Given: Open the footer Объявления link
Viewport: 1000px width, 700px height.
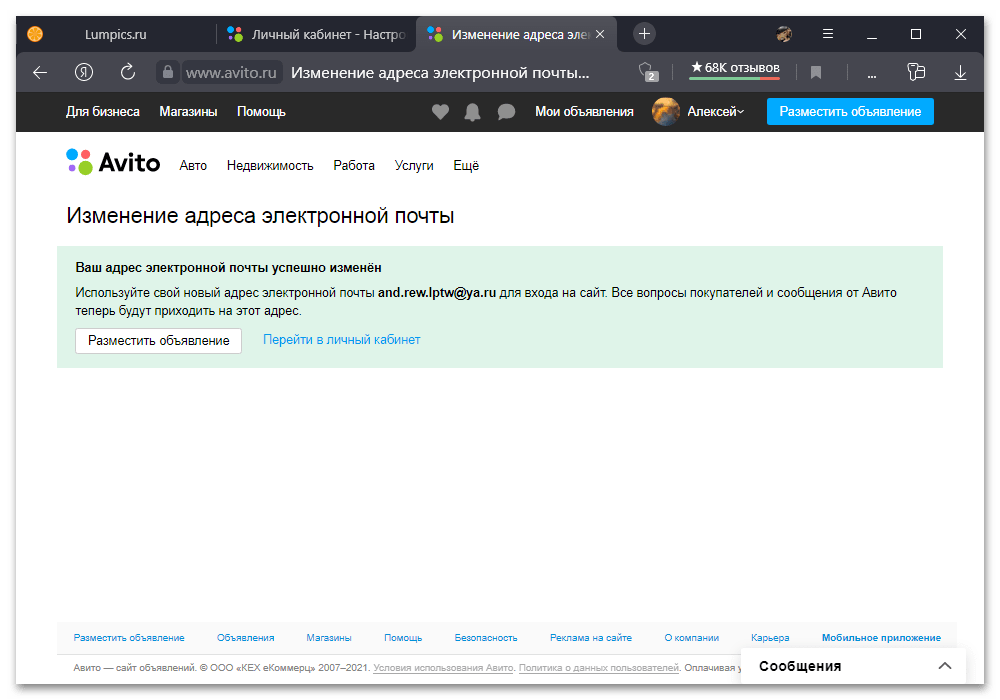Looking at the screenshot, I should click(x=246, y=638).
